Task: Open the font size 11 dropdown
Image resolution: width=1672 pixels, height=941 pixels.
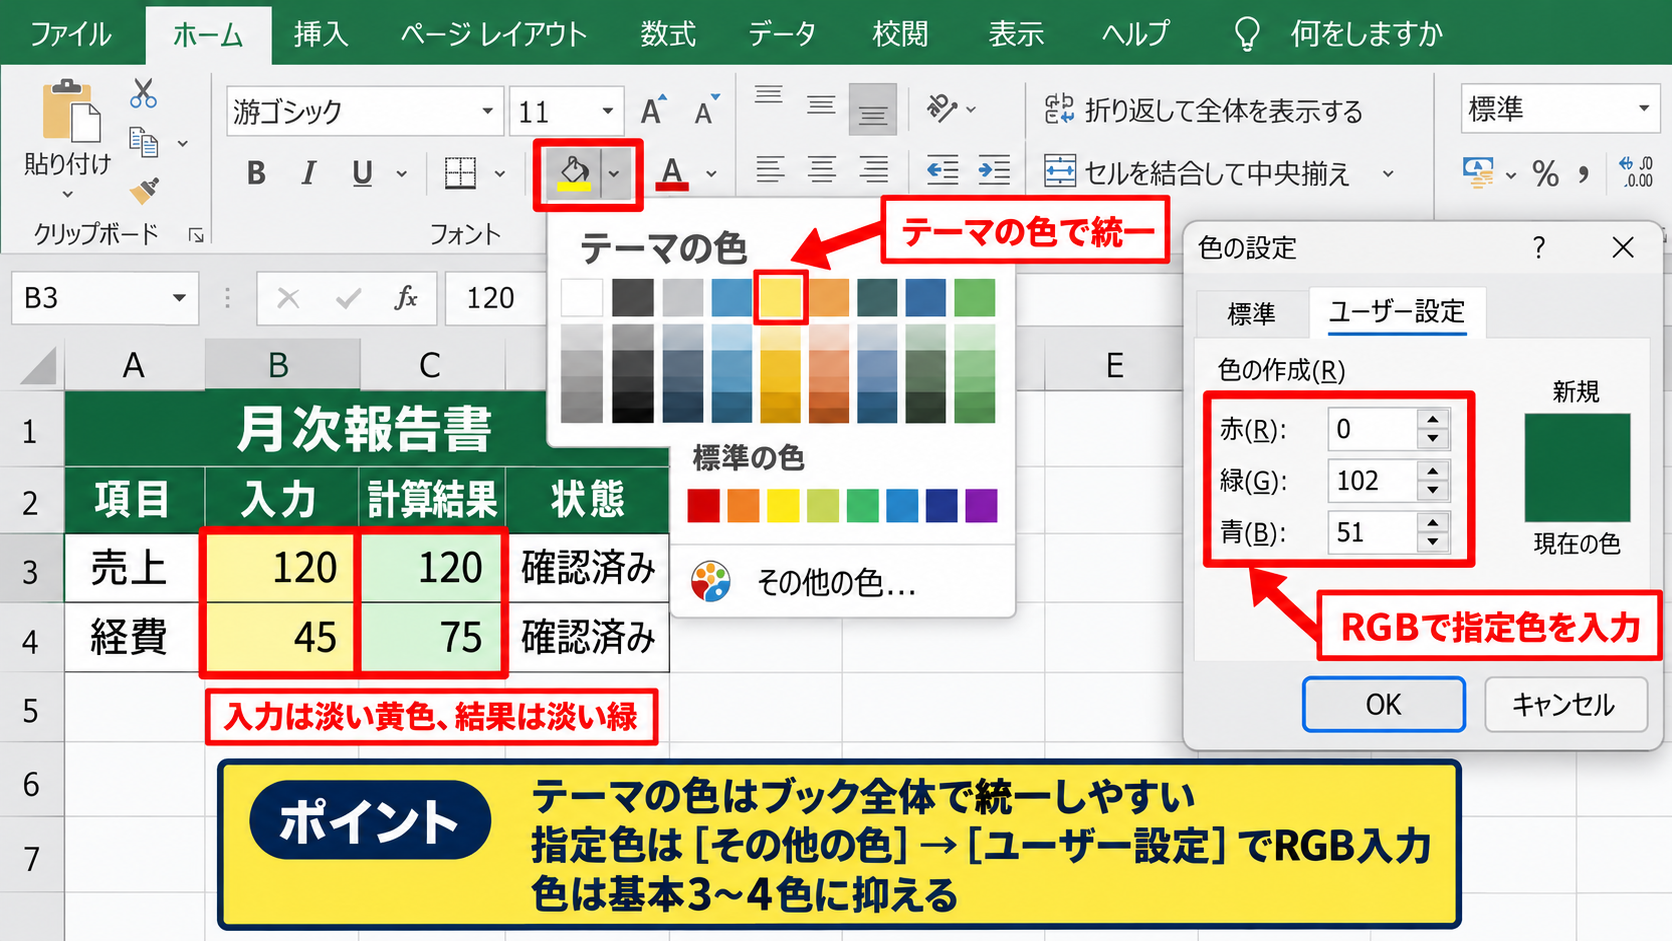Action: 607,111
